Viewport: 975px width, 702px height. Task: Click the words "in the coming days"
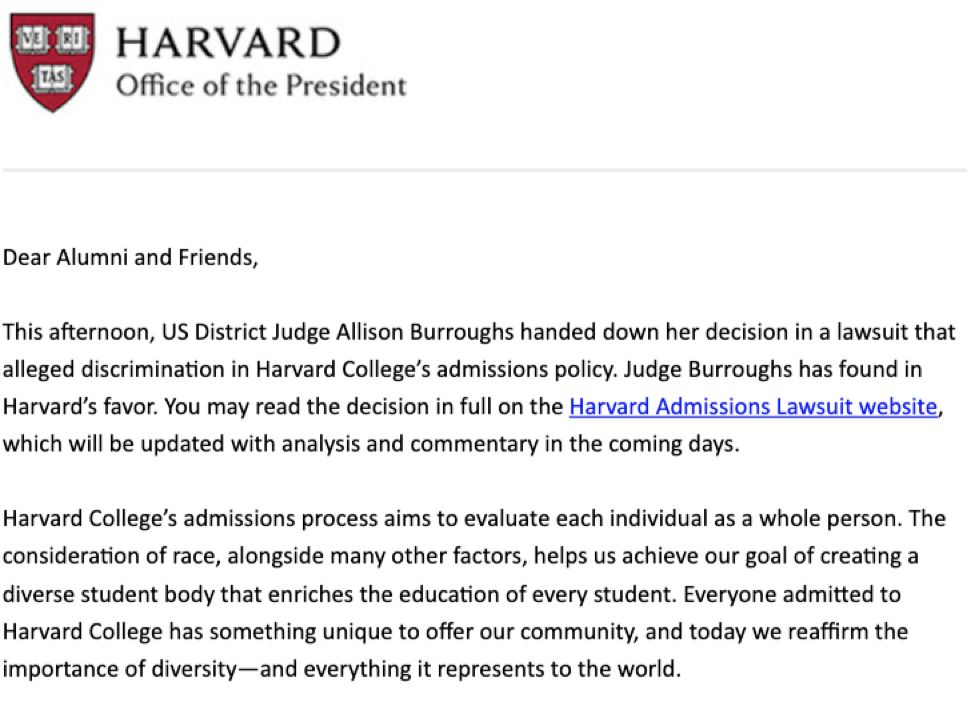(661, 445)
